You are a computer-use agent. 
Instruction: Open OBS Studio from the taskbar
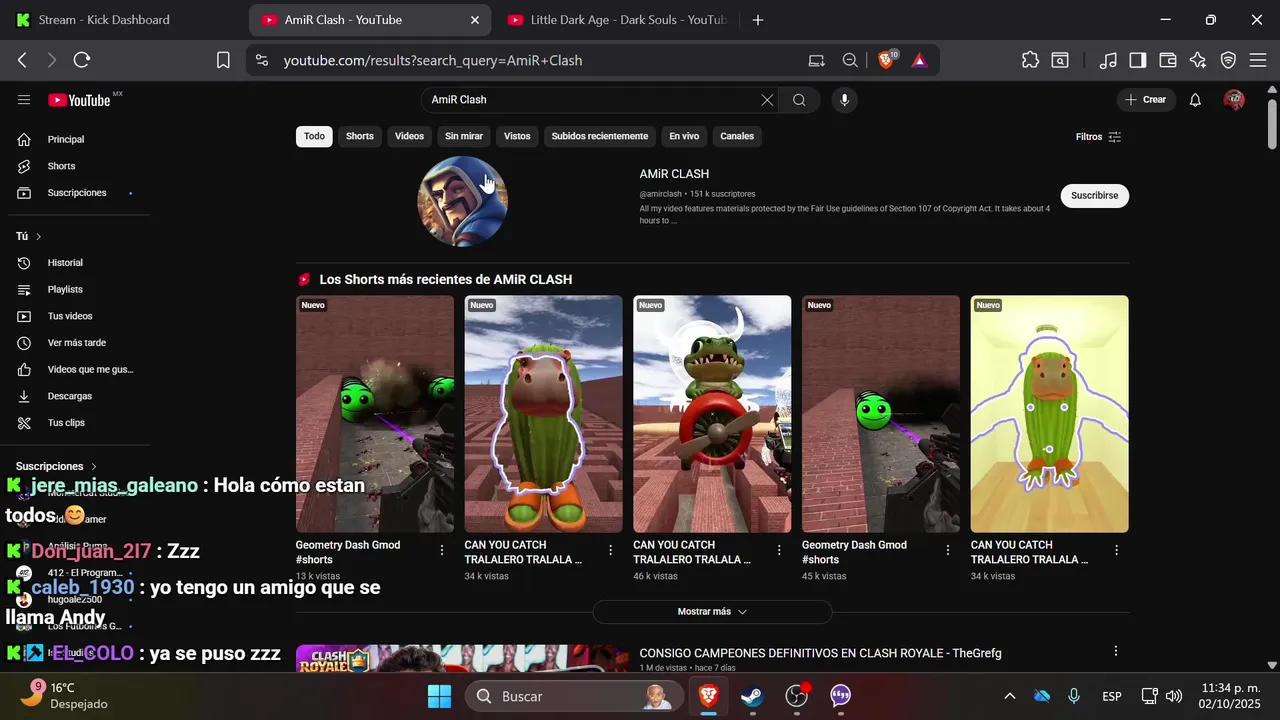click(x=797, y=696)
